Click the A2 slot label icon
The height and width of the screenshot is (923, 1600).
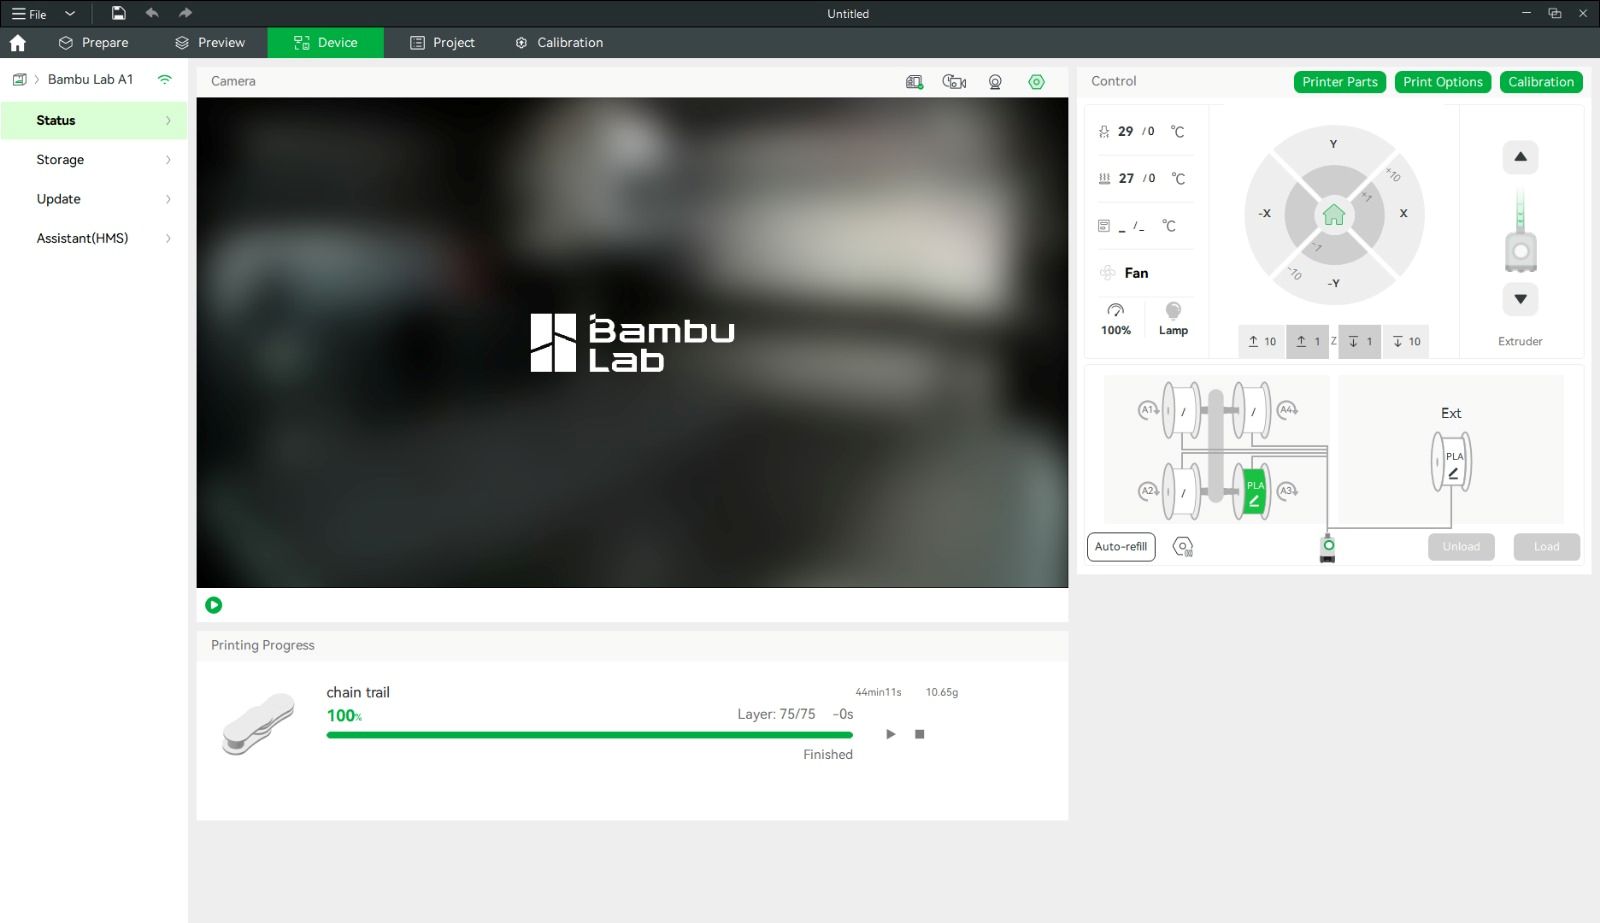point(1149,491)
